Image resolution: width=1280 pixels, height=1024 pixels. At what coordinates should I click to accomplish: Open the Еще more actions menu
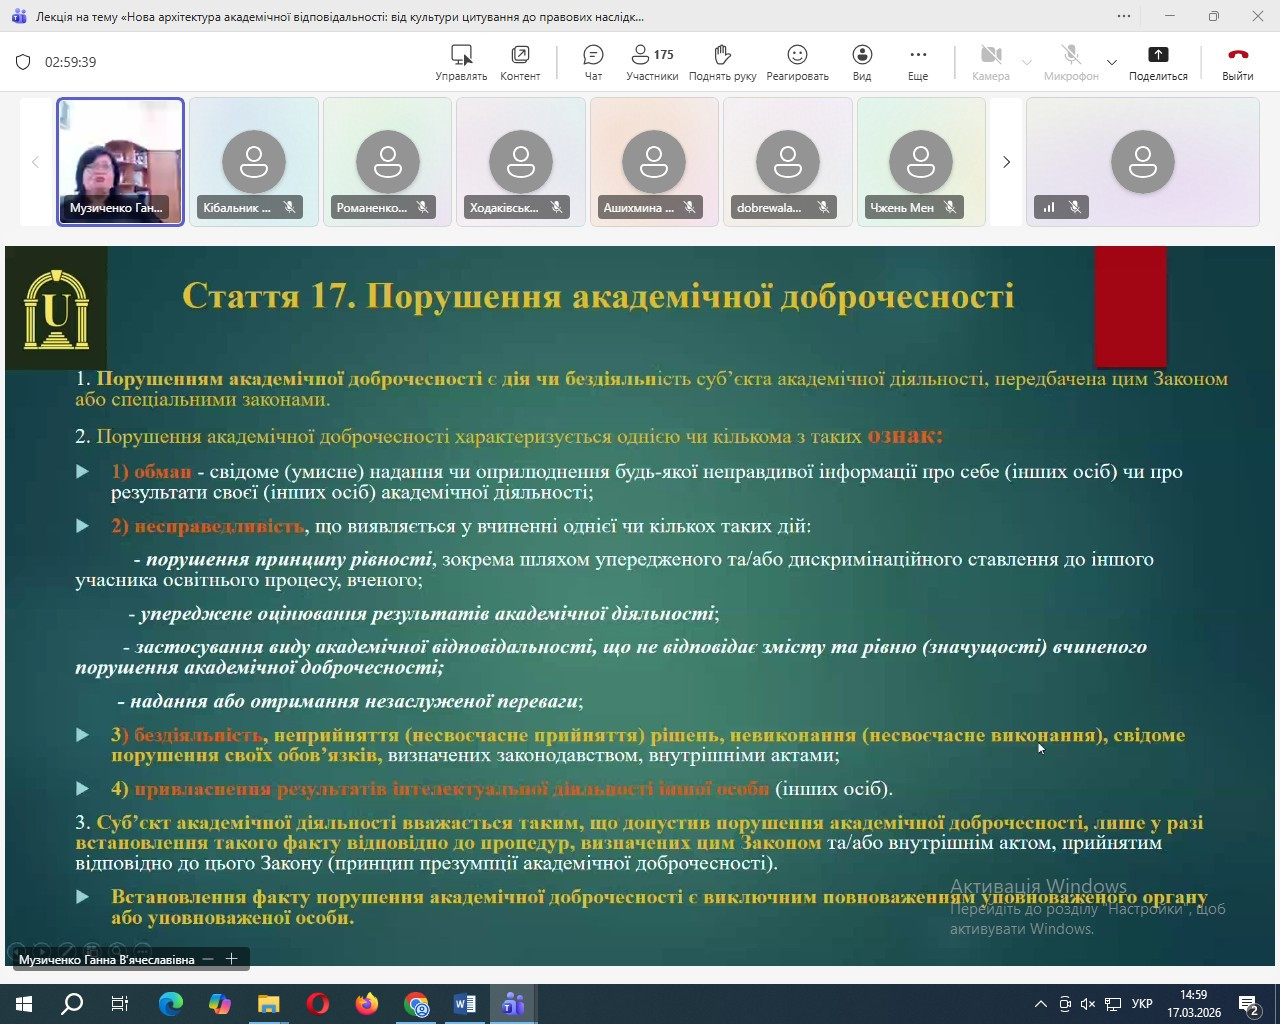tap(918, 62)
